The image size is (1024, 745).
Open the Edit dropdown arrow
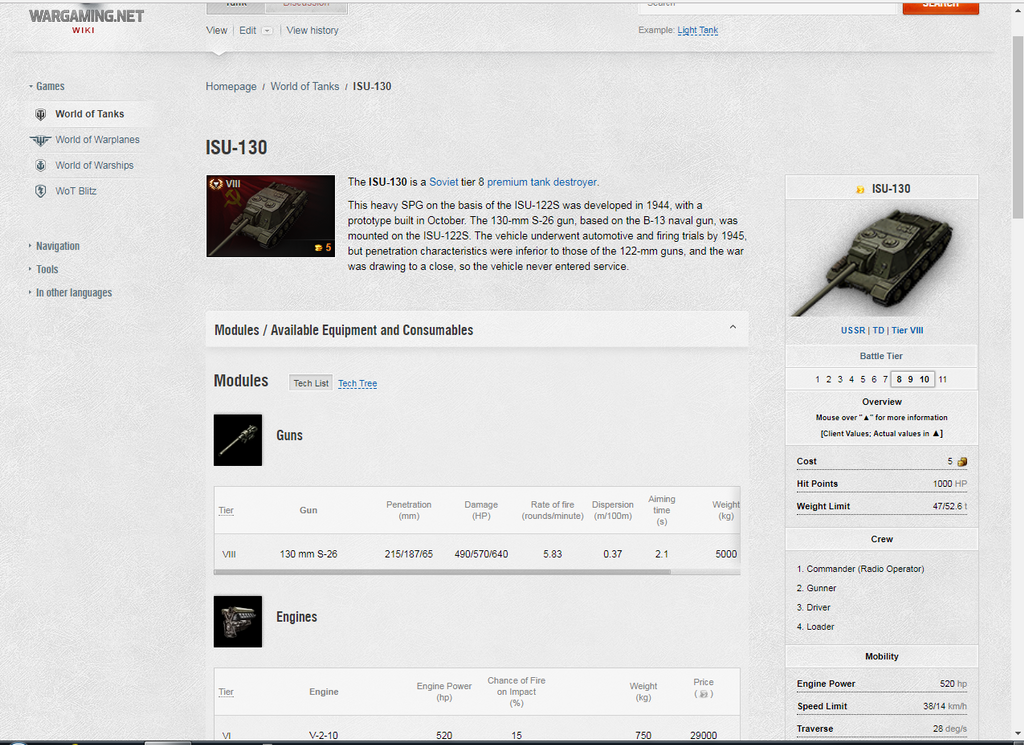pyautogui.click(x=267, y=31)
